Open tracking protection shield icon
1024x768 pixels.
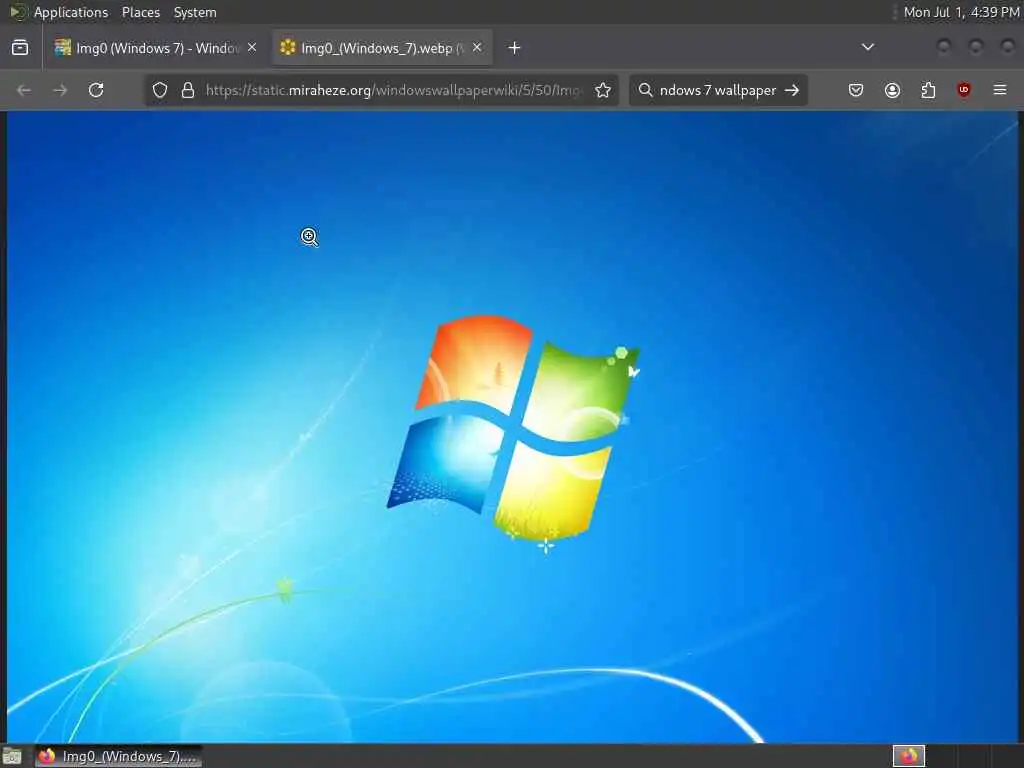160,90
